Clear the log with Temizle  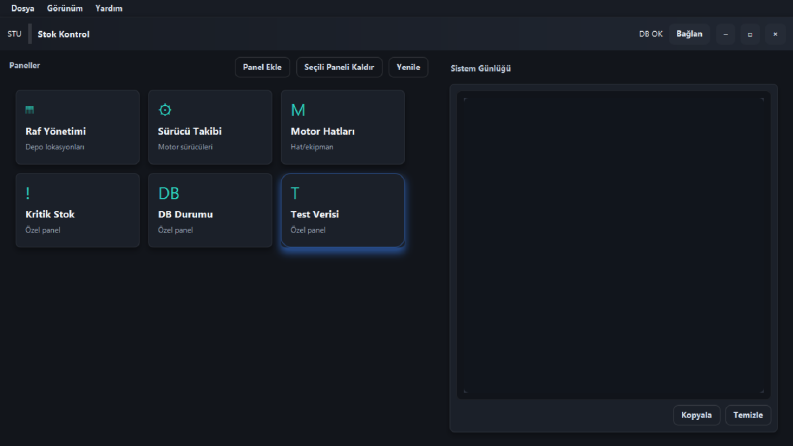coord(748,415)
